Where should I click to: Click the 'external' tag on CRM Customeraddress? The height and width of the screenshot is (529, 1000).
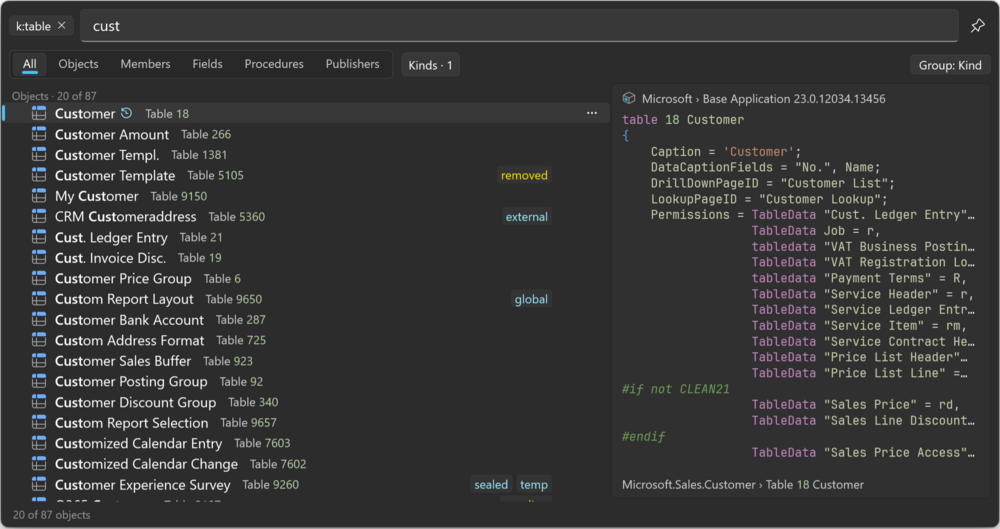click(x=527, y=217)
